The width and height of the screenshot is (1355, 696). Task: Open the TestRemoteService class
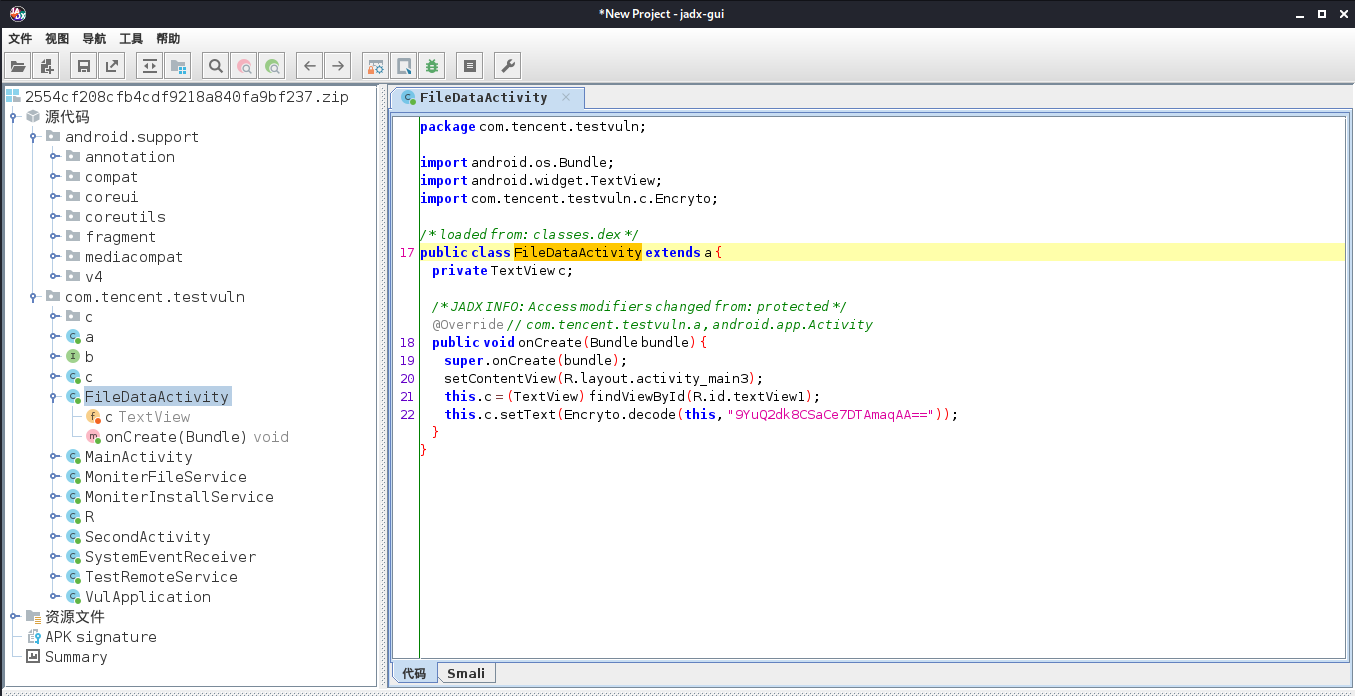tap(161, 577)
